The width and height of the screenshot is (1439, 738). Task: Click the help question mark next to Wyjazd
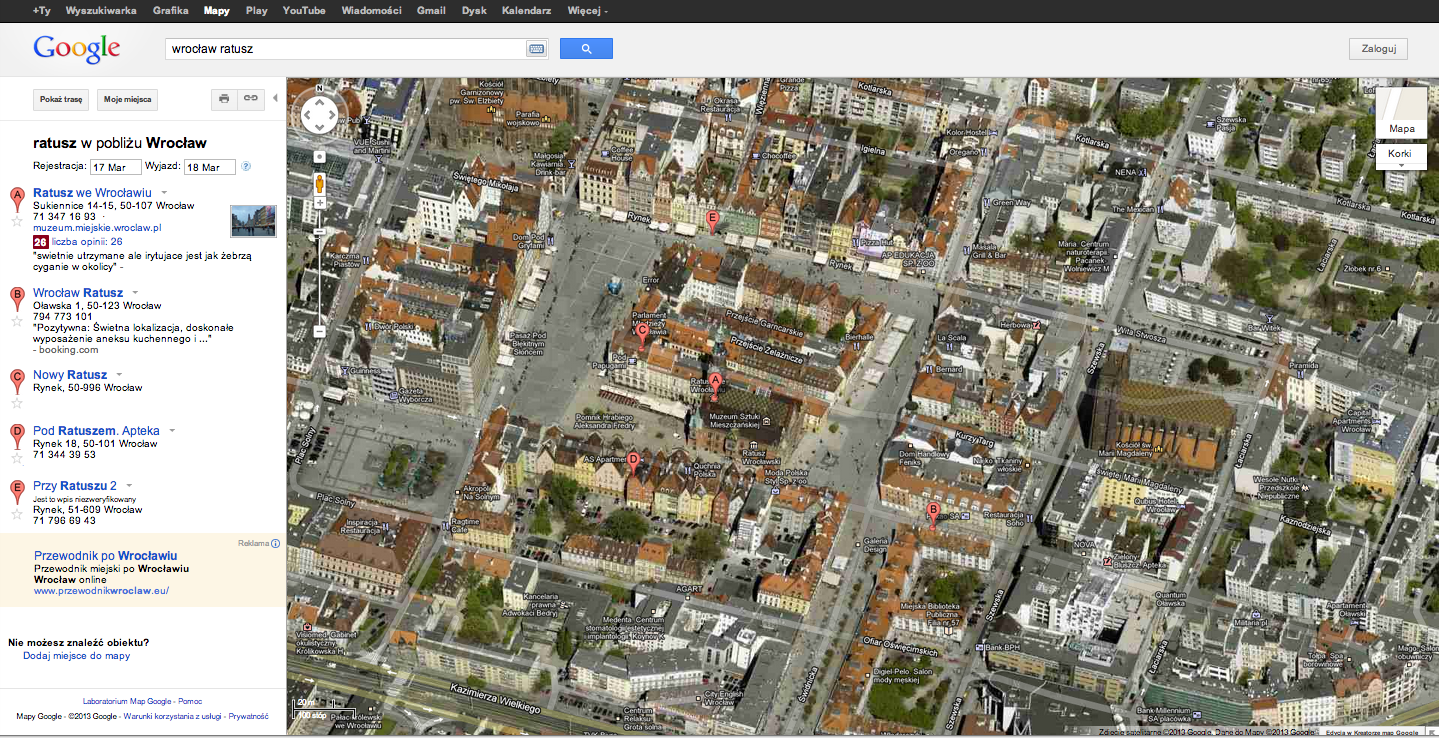pos(246,167)
